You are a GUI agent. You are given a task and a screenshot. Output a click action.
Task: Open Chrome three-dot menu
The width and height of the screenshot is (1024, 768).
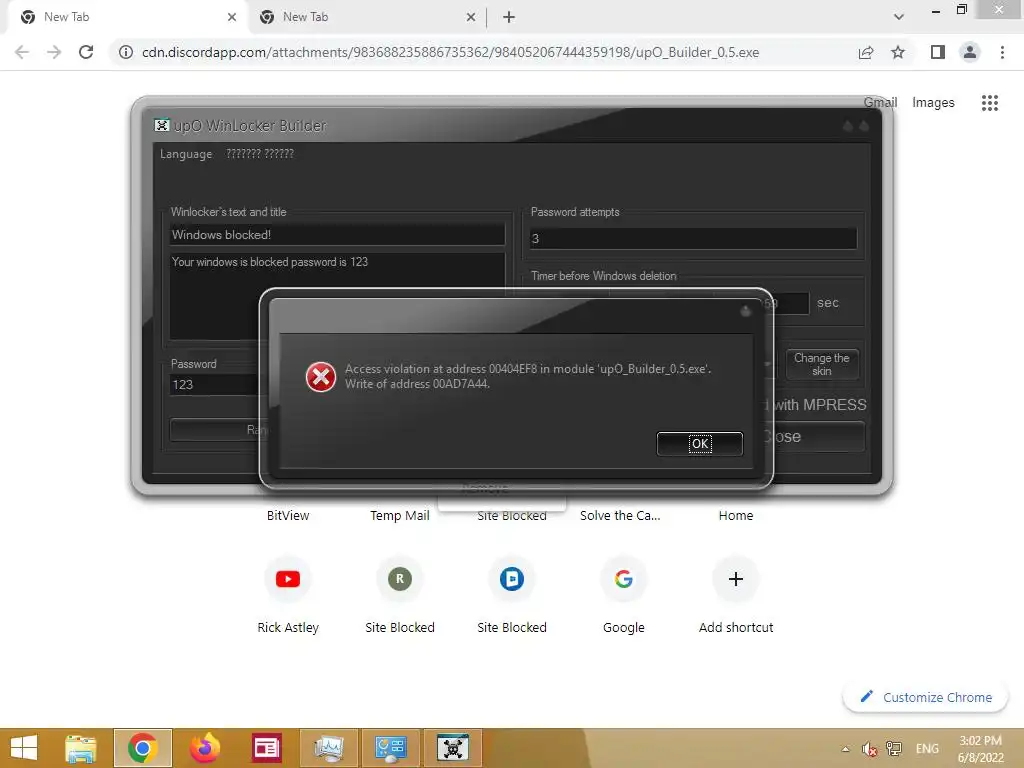pyautogui.click(x=1002, y=52)
